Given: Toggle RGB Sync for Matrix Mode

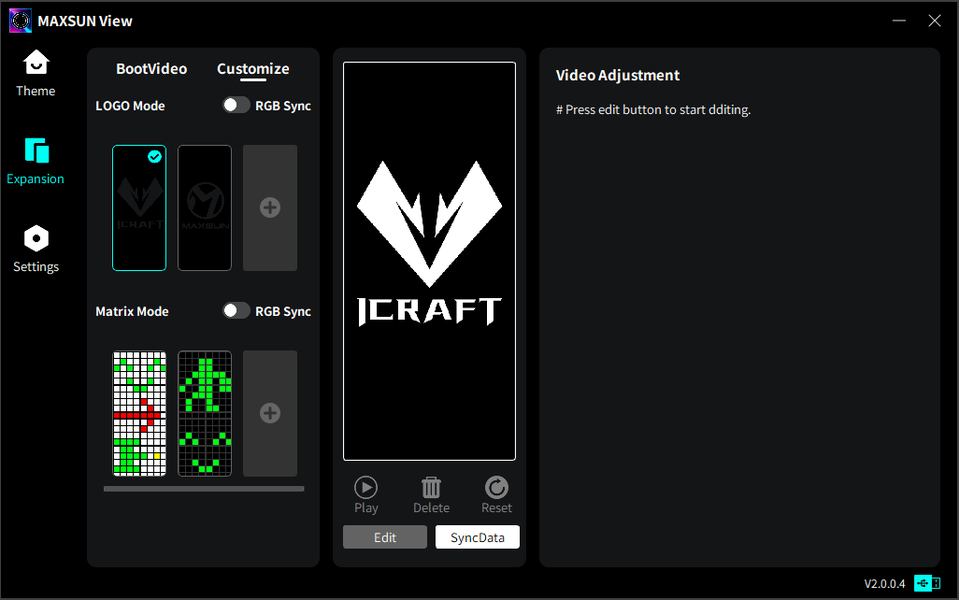Looking at the screenshot, I should (x=236, y=311).
